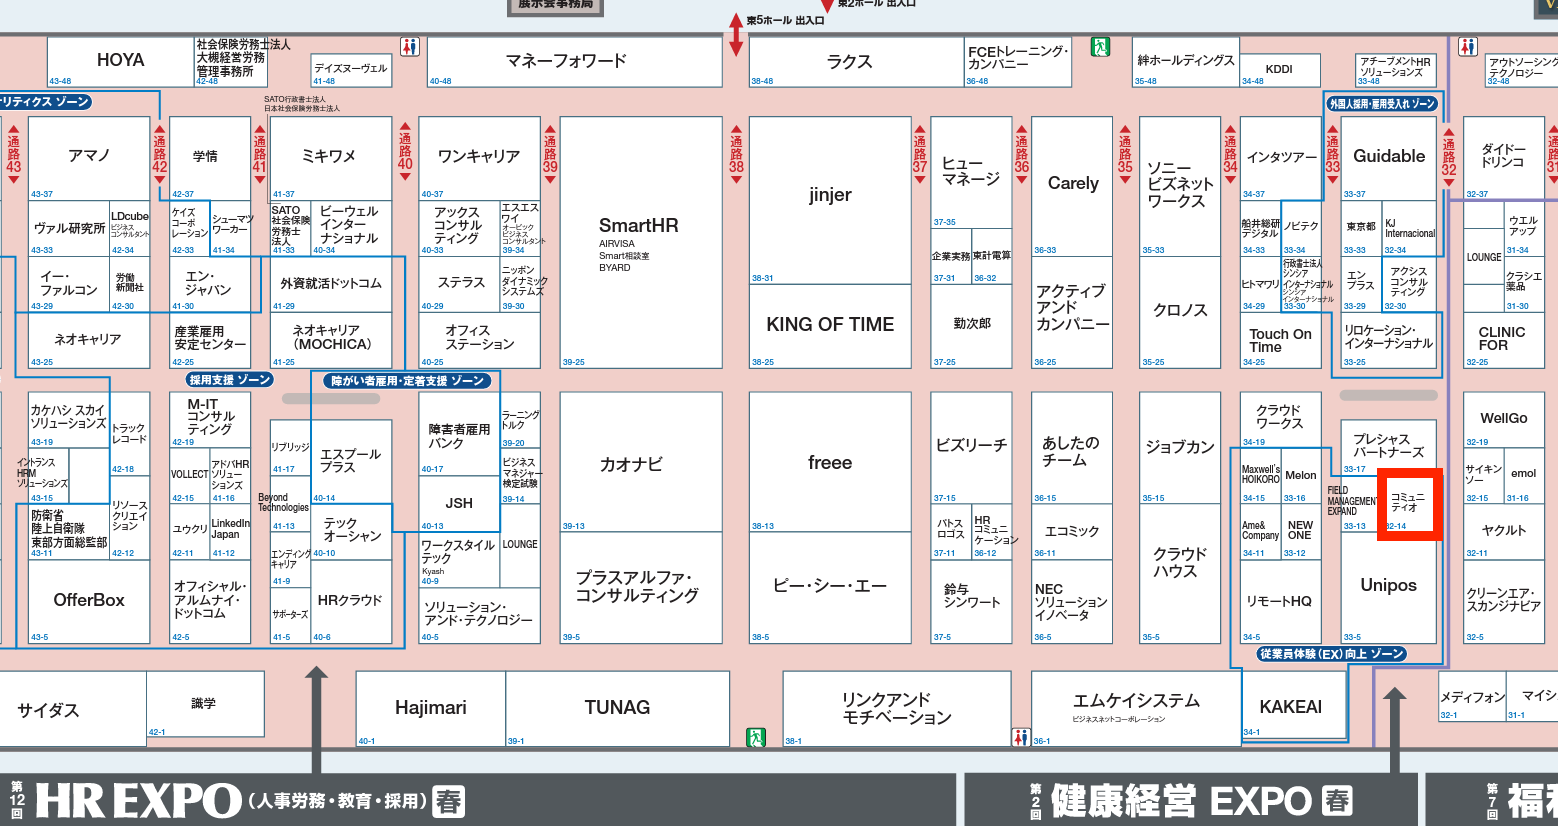Select the ソニービズネットワークス booth
This screenshot has width=1558, height=826.
coord(1180,186)
